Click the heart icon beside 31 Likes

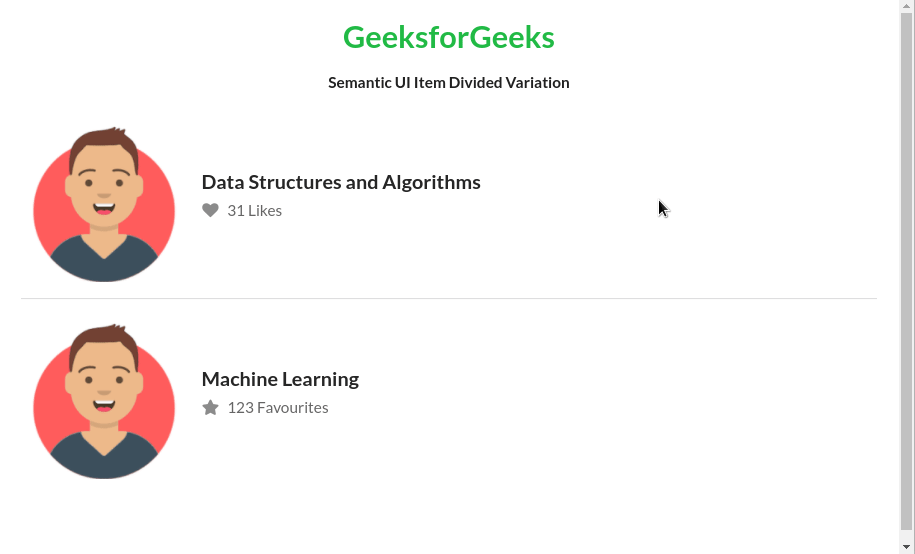pyautogui.click(x=210, y=210)
